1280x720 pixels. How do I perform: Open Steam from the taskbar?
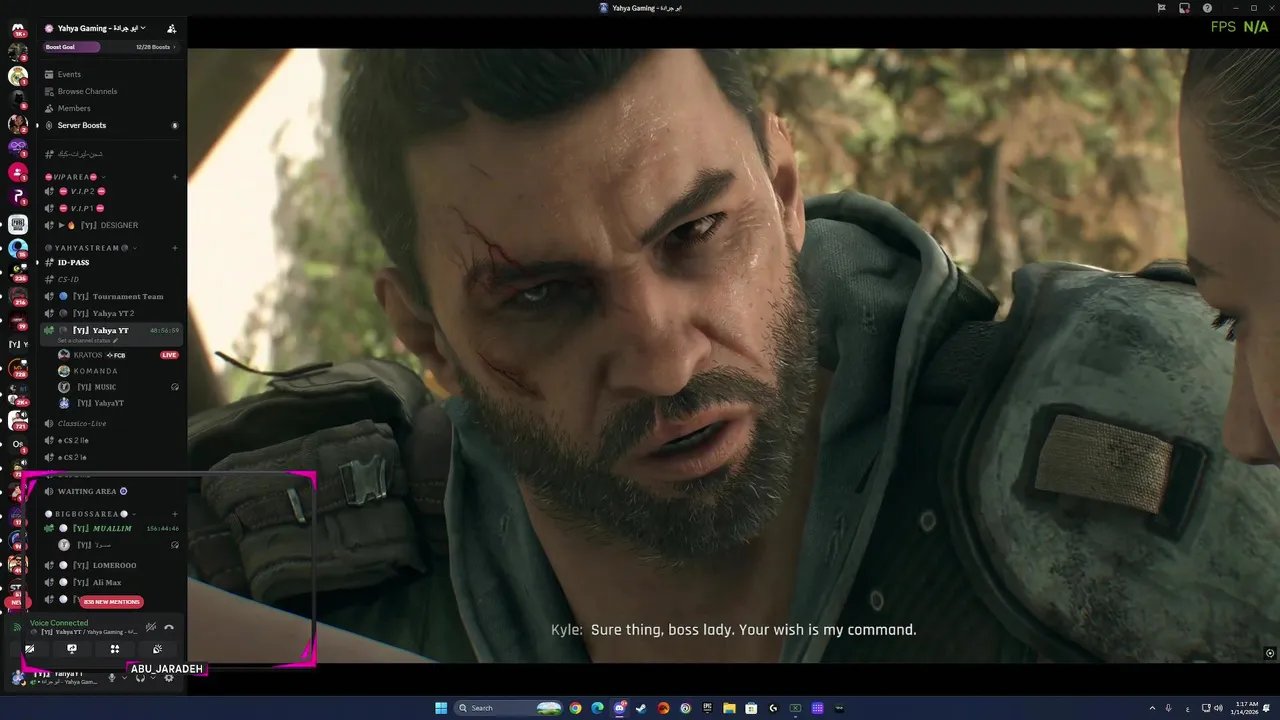(641, 708)
